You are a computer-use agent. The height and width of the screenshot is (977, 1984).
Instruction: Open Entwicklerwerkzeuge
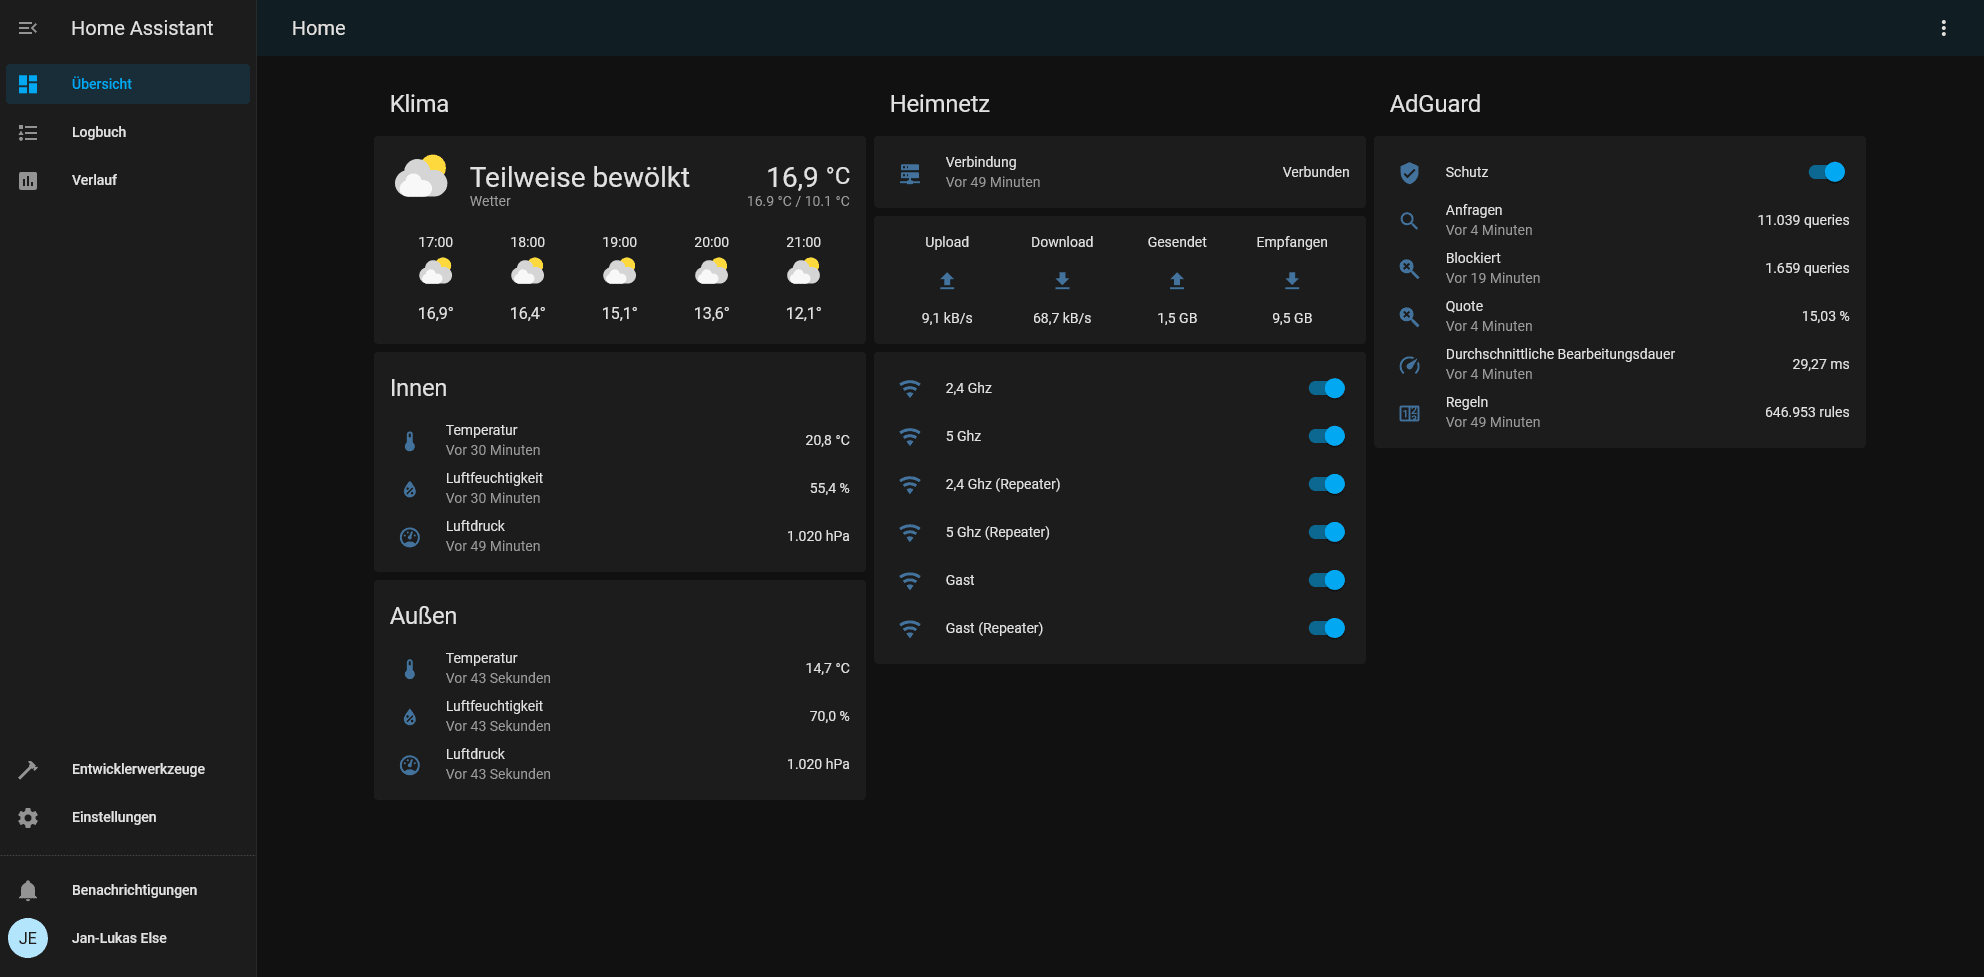coord(128,769)
